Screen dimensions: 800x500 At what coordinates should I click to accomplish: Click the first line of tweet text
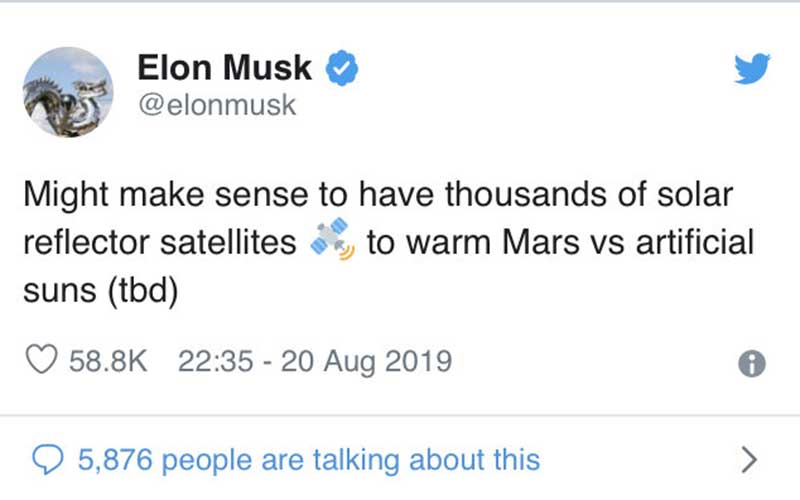point(378,195)
